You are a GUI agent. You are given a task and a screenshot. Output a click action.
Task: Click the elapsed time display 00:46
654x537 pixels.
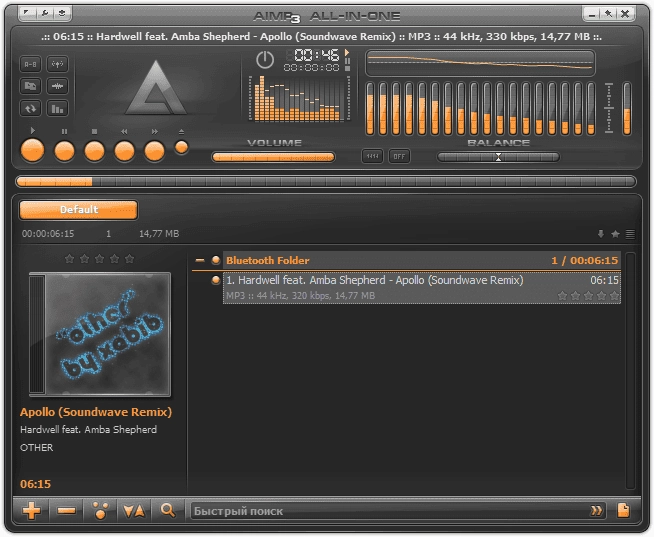(x=316, y=55)
